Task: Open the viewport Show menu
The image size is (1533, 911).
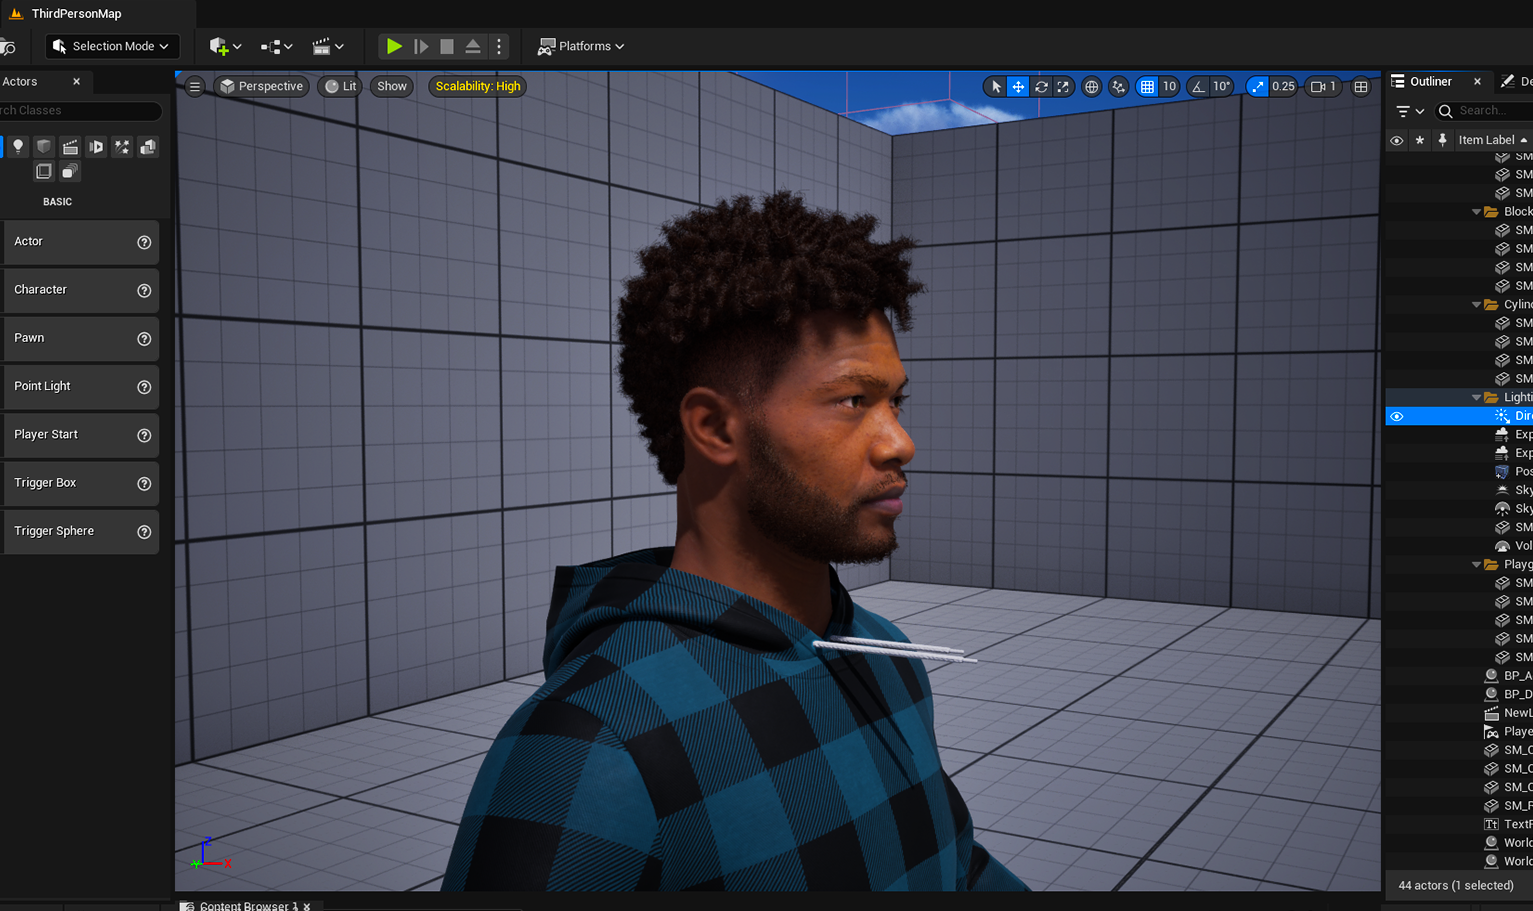Action: pyautogui.click(x=392, y=86)
